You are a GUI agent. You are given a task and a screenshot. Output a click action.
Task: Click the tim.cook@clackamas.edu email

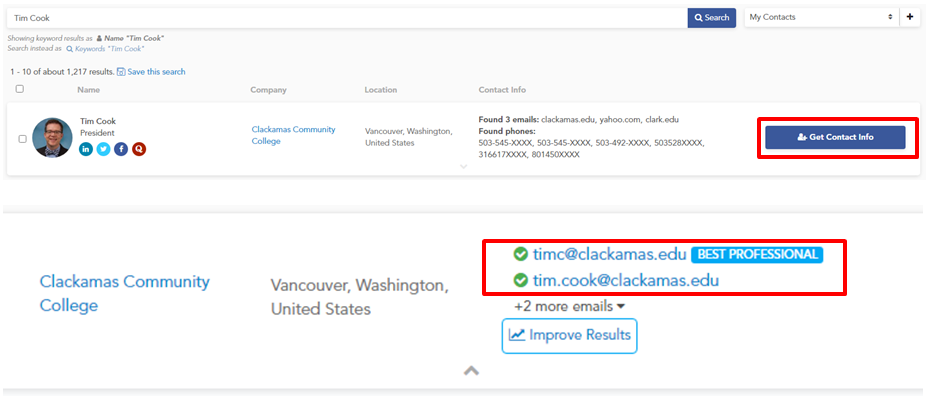pyautogui.click(x=626, y=280)
